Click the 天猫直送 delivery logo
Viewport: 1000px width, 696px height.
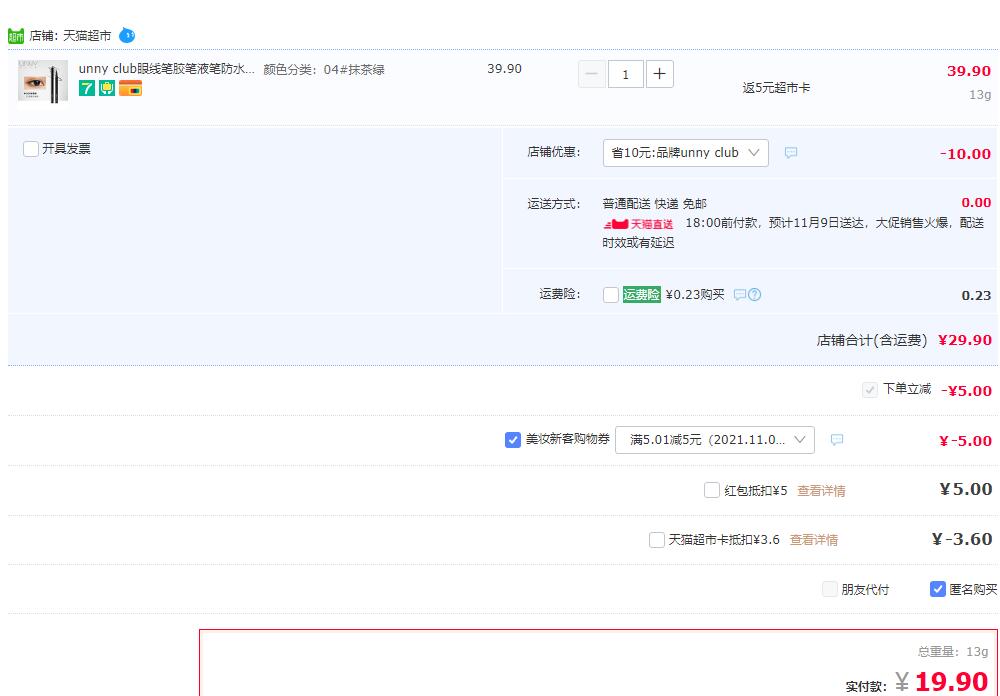(x=638, y=224)
